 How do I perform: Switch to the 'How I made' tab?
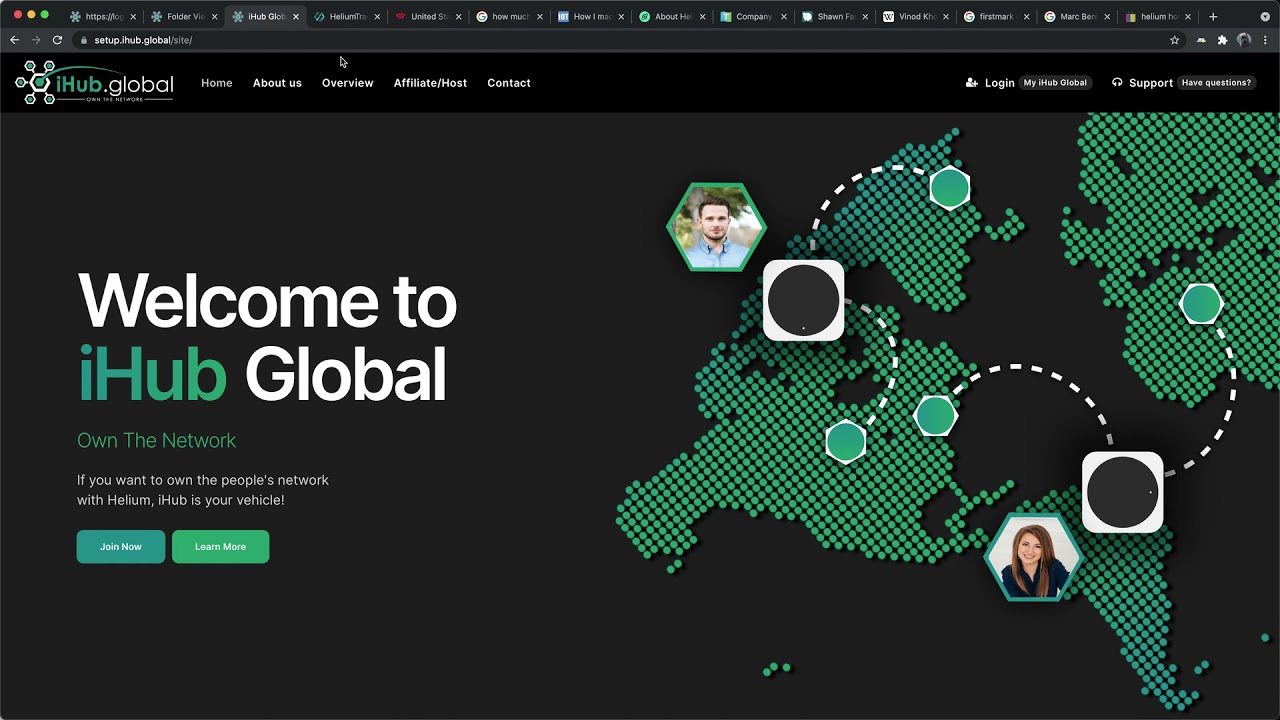click(591, 17)
